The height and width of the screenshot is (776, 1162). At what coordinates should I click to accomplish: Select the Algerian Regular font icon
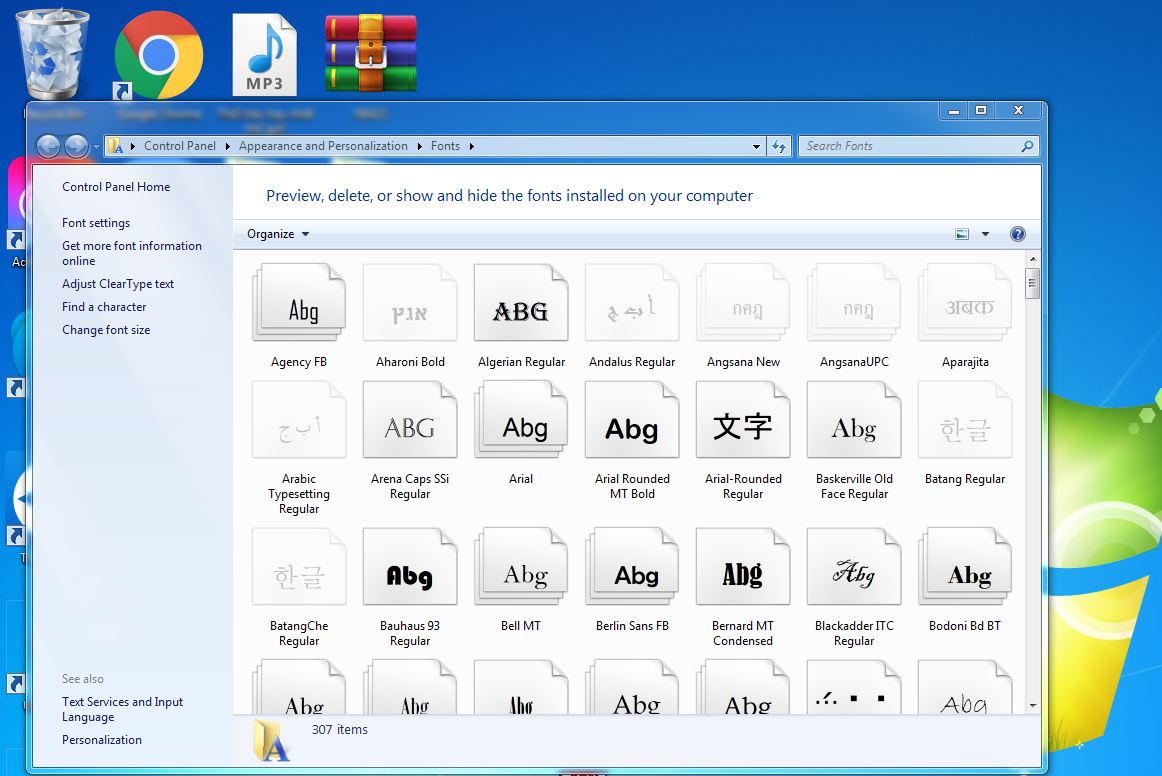(521, 304)
